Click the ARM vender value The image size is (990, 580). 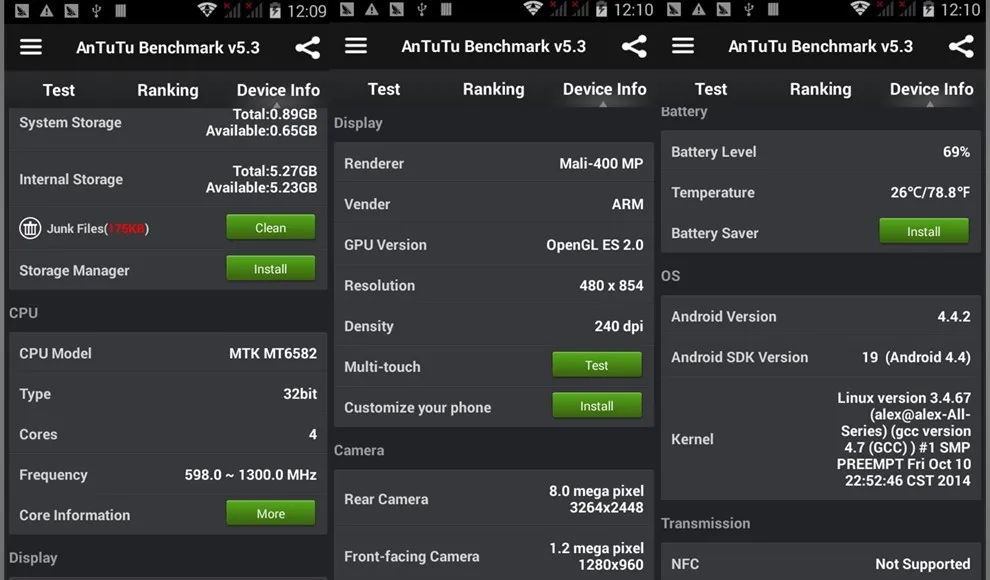tap(628, 204)
